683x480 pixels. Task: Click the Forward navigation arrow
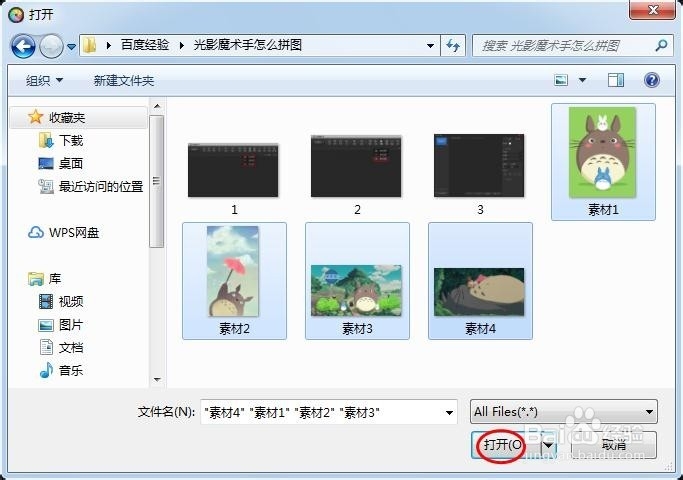(51, 46)
